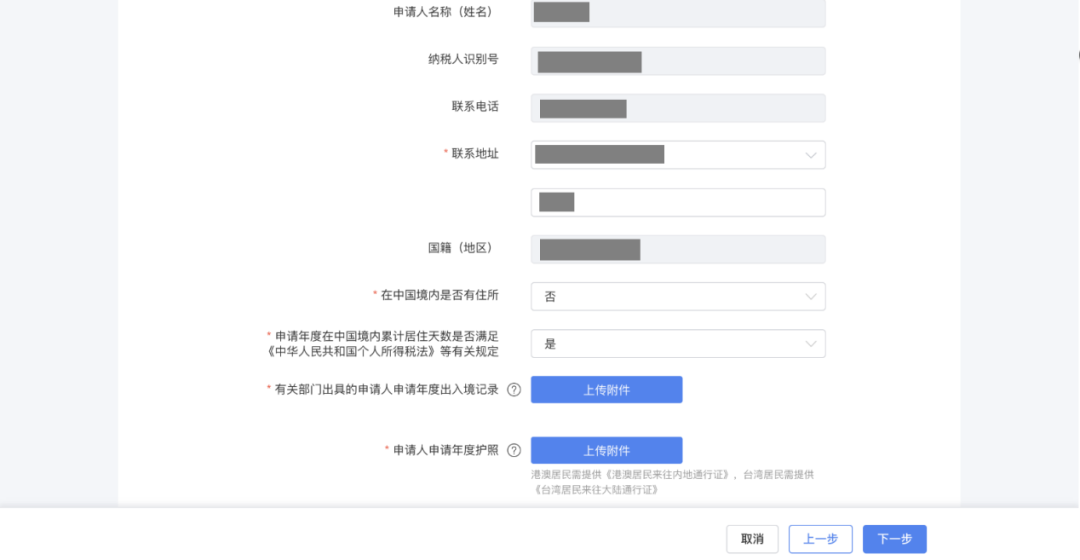
Task: Select the 联系电话 field
Action: coord(677,108)
